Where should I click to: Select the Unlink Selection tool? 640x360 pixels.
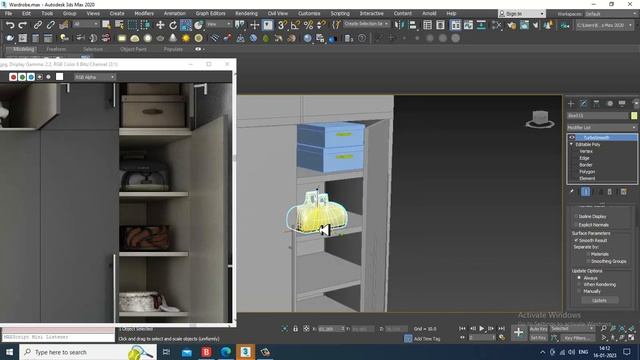50,25
